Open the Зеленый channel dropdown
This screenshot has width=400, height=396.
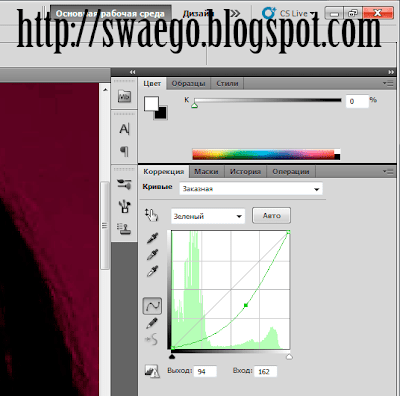(x=208, y=216)
